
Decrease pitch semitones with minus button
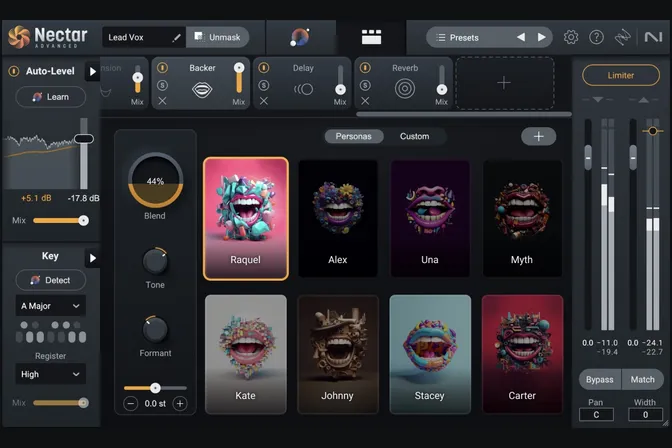click(131, 403)
